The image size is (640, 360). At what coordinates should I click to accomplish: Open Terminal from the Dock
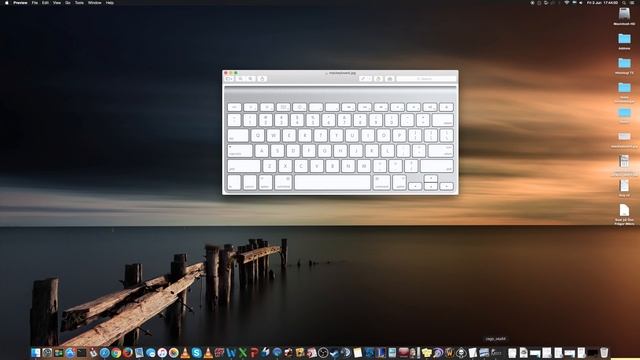(82, 352)
